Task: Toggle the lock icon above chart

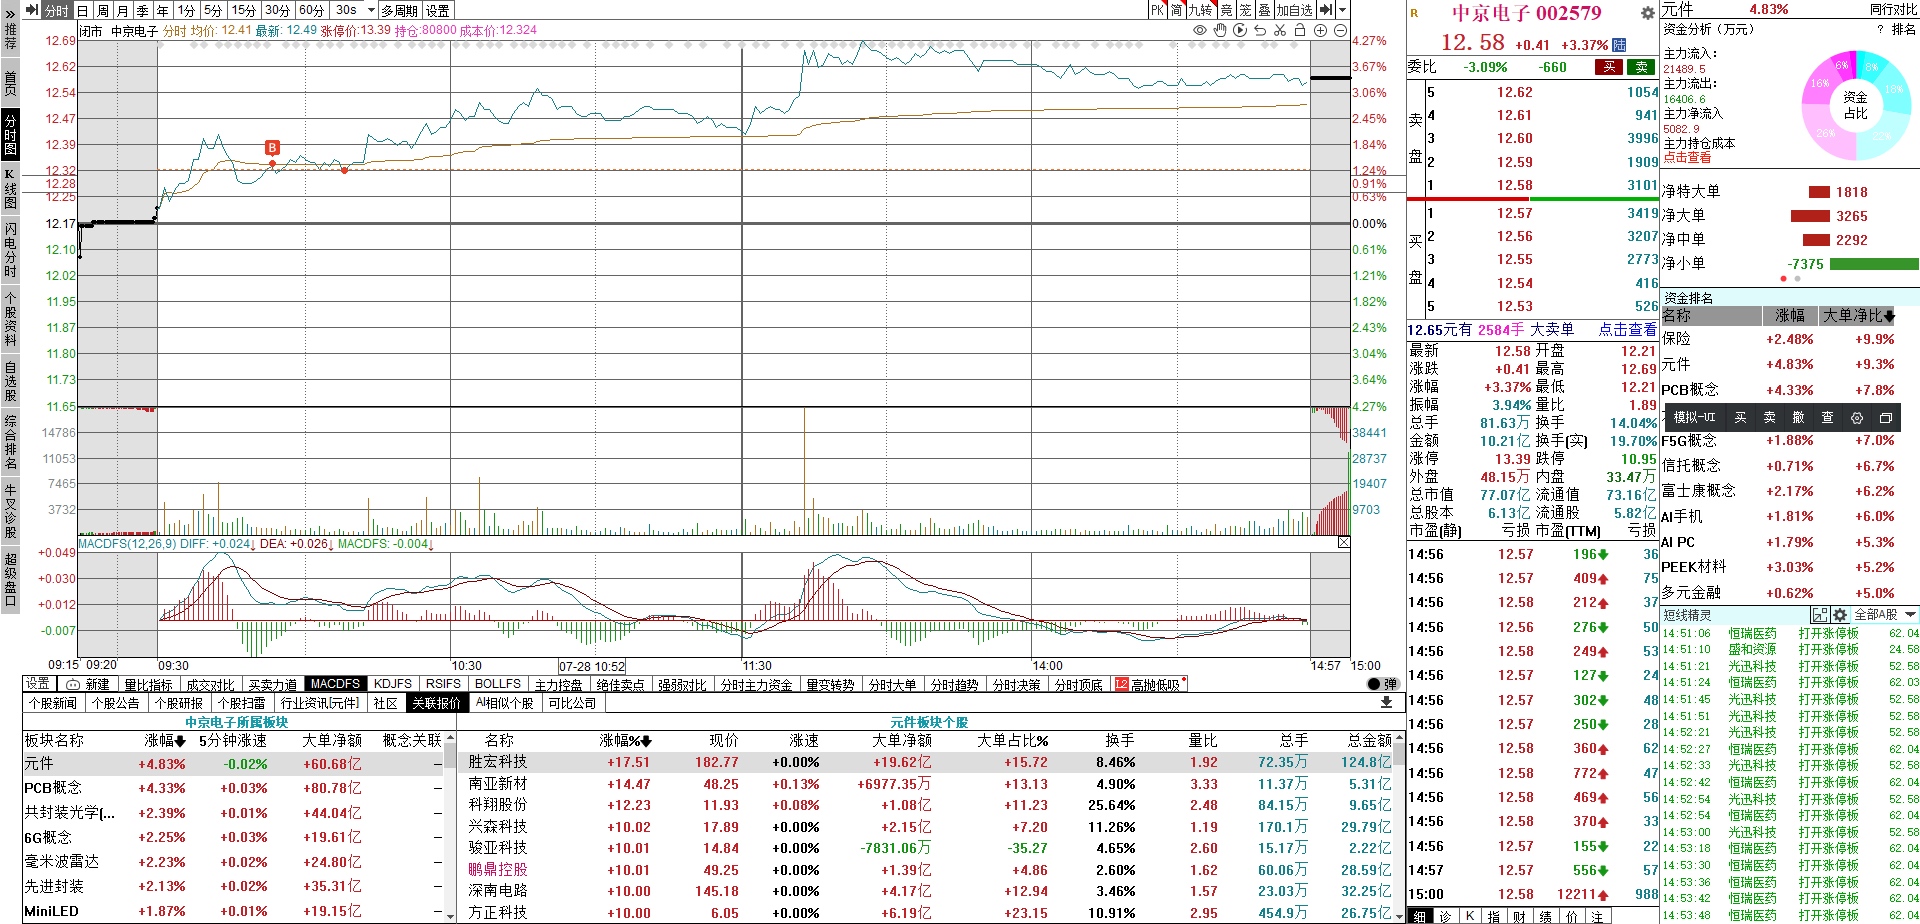Action: pos(1300,31)
